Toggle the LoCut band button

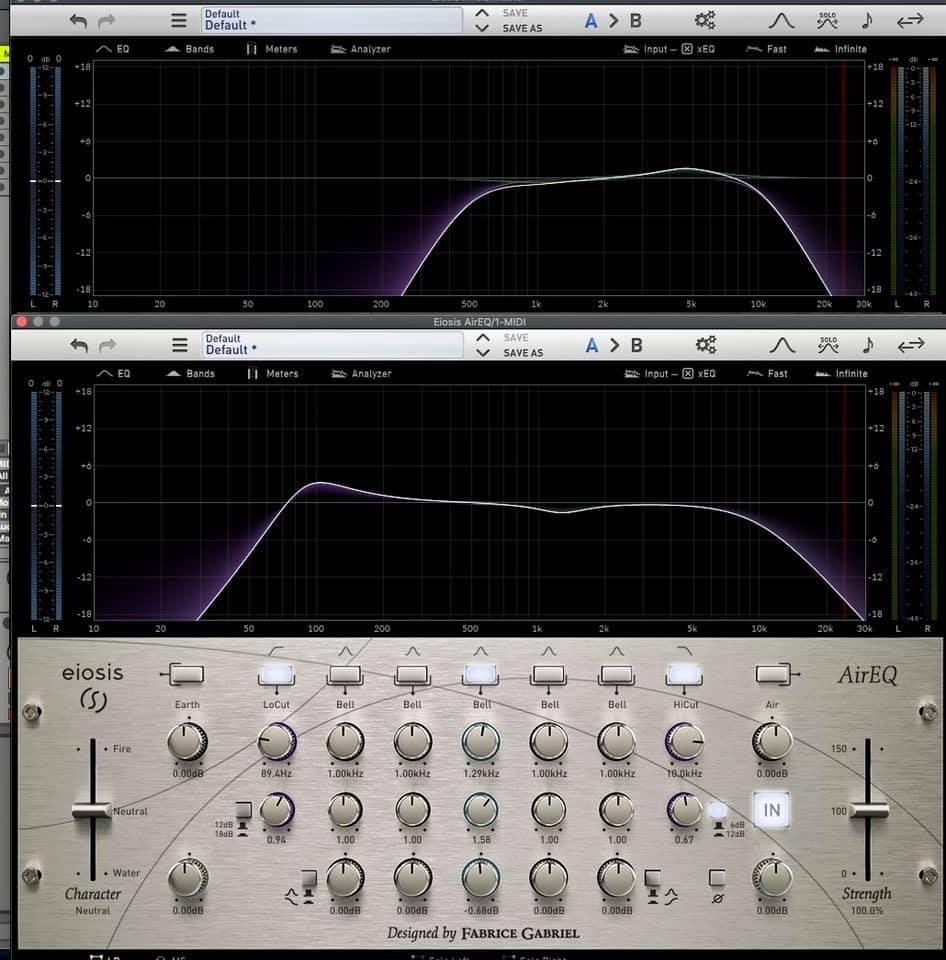pyautogui.click(x=276, y=674)
